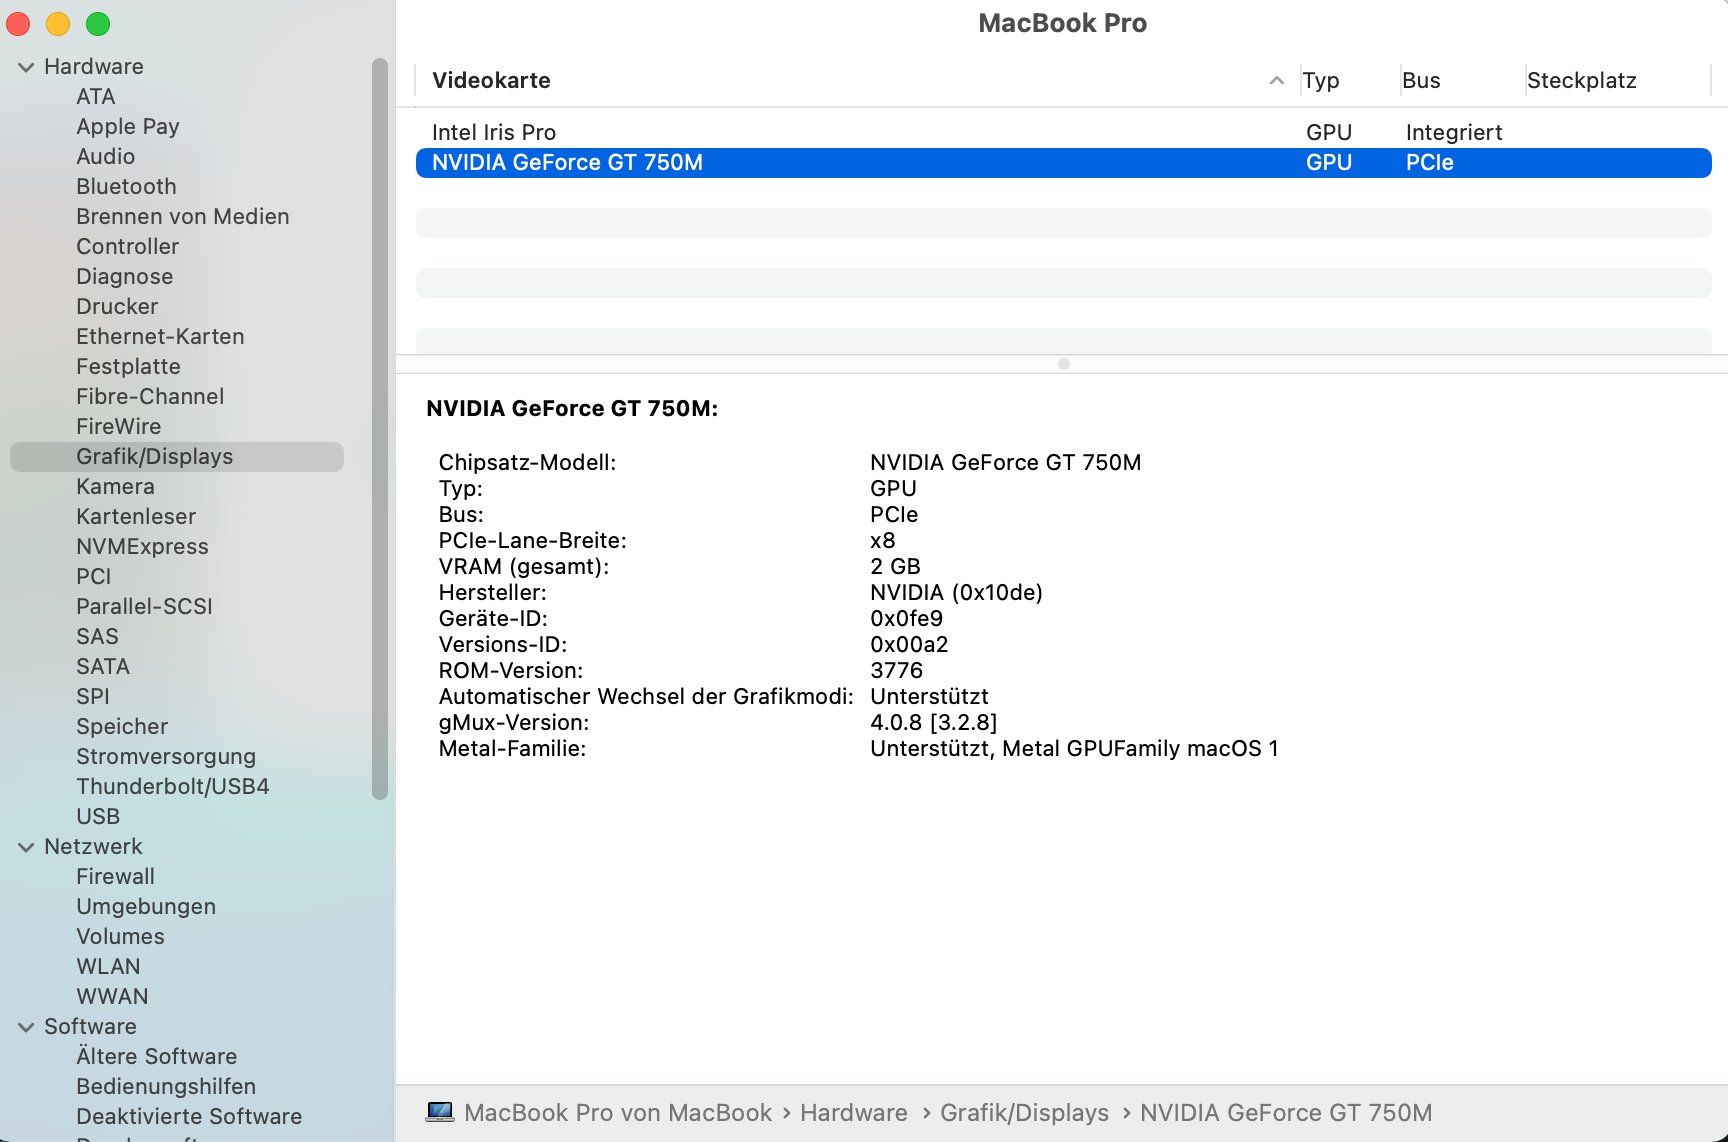This screenshot has width=1728, height=1142.
Task: Select Umgebungen in the sidebar
Action: pyautogui.click(x=146, y=906)
